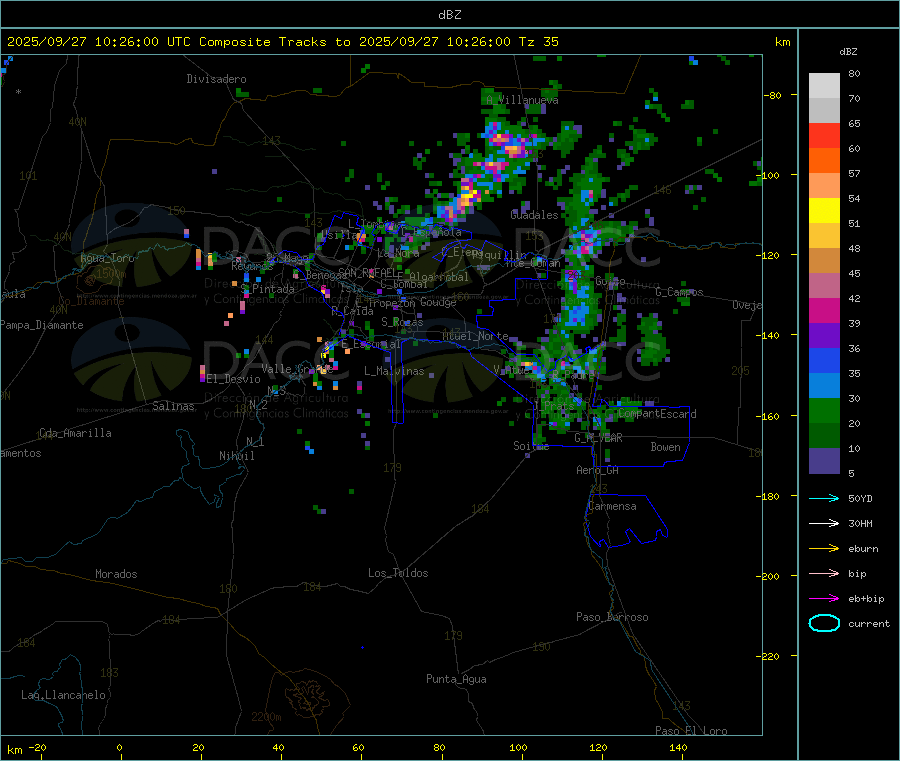Click the 0 km horizontal axis tick label
The width and height of the screenshot is (900, 761).
click(x=119, y=747)
